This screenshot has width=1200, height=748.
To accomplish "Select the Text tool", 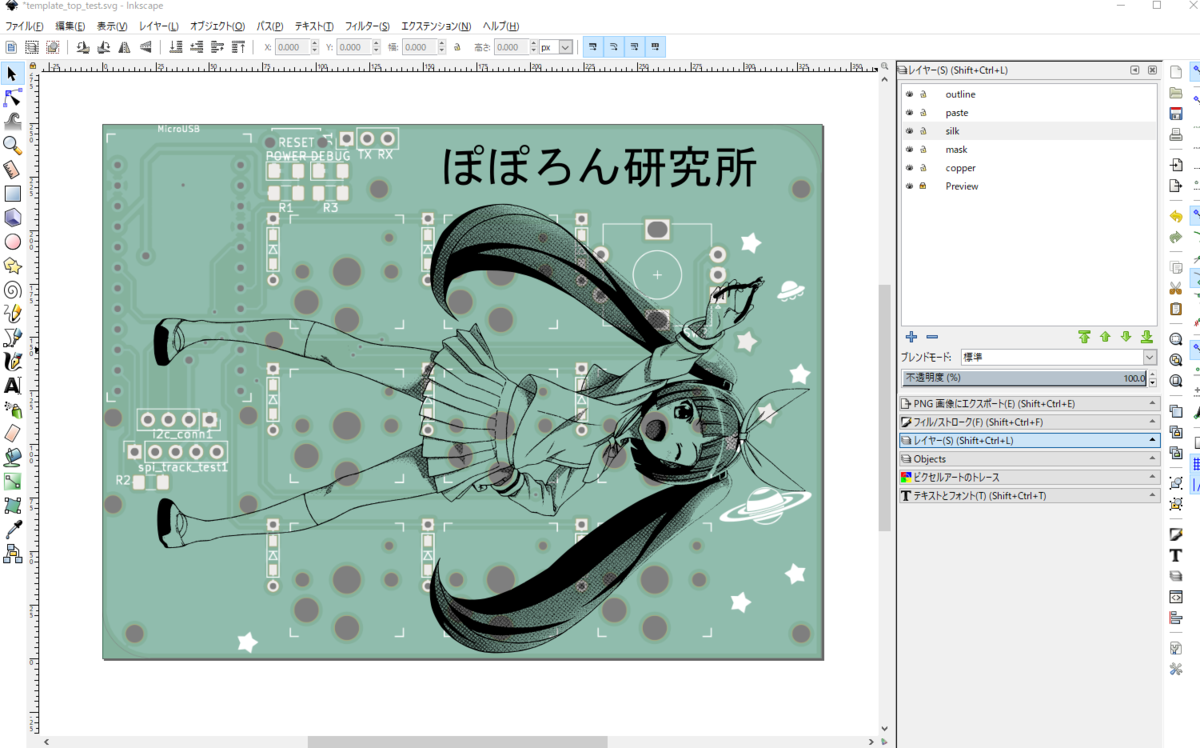I will pos(12,385).
